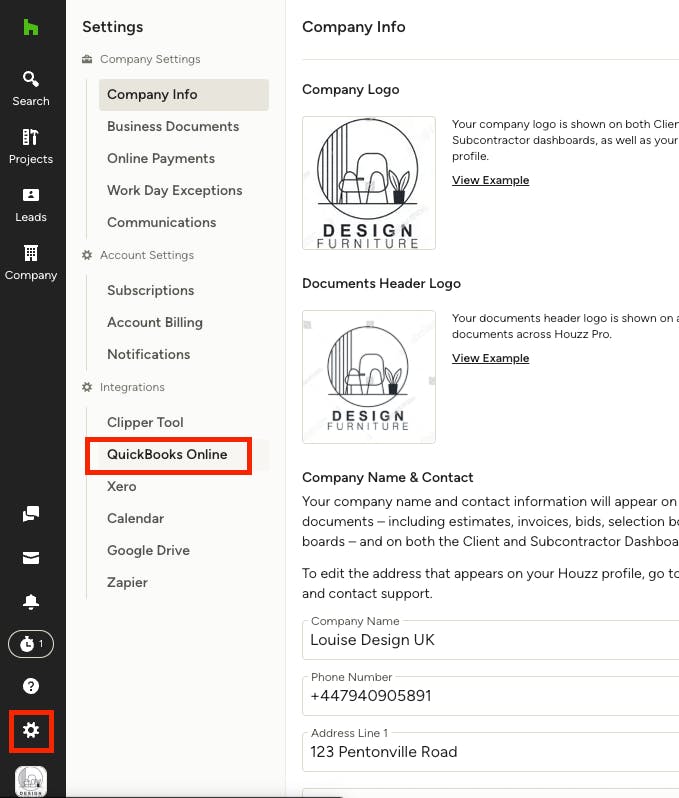Image resolution: width=679 pixels, height=798 pixels.
Task: Click the Account Settings section label
Action: [147, 255]
